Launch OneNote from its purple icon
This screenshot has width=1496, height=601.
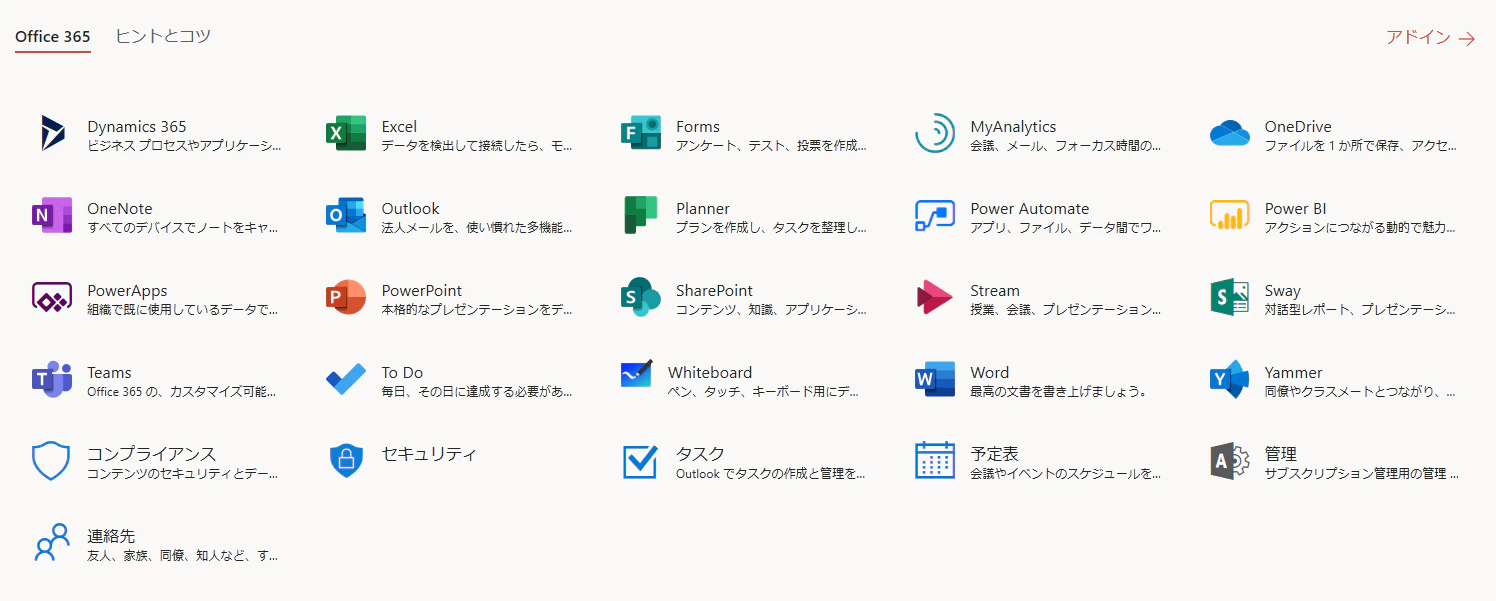click(52, 215)
